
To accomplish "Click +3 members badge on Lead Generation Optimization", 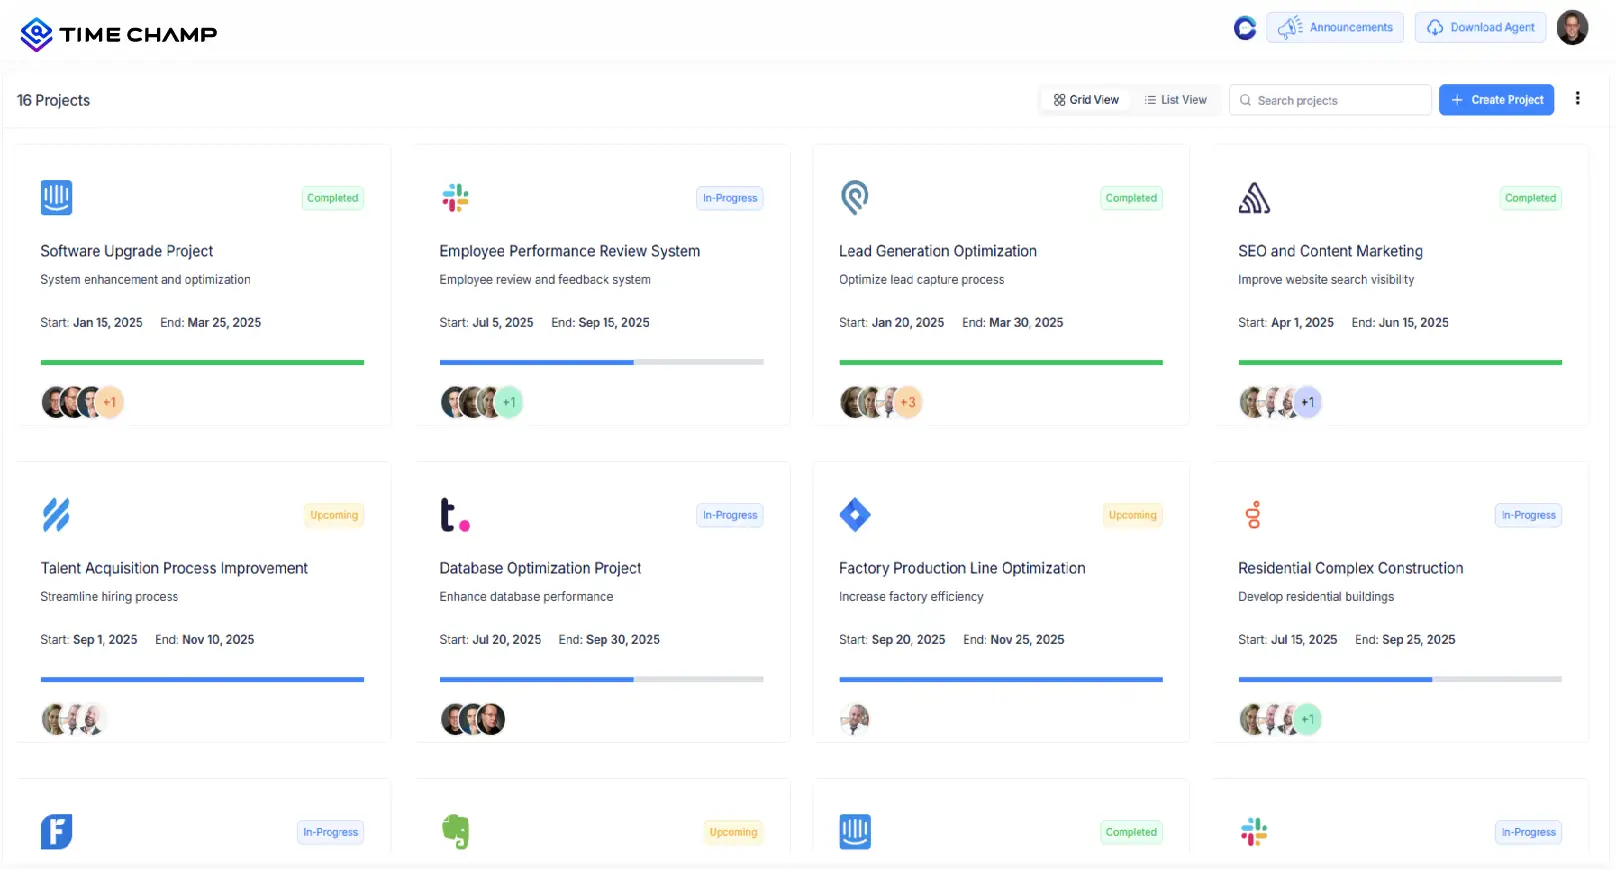I will [908, 402].
